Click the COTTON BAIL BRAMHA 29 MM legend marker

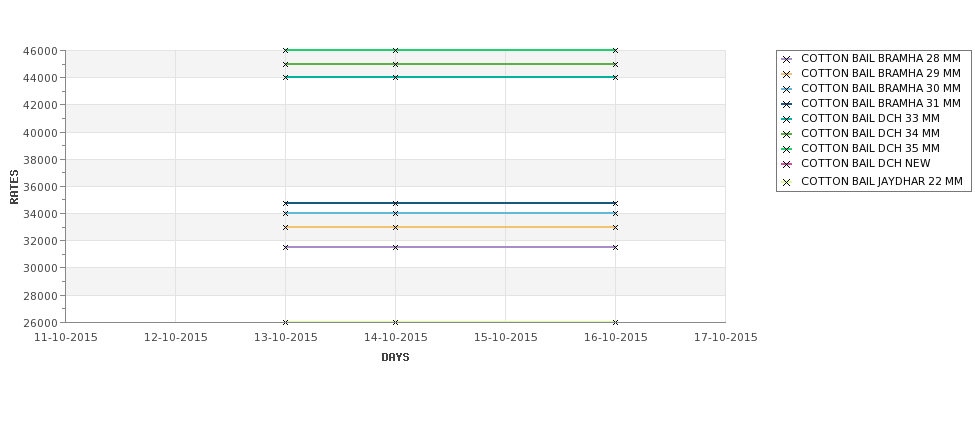click(x=786, y=75)
